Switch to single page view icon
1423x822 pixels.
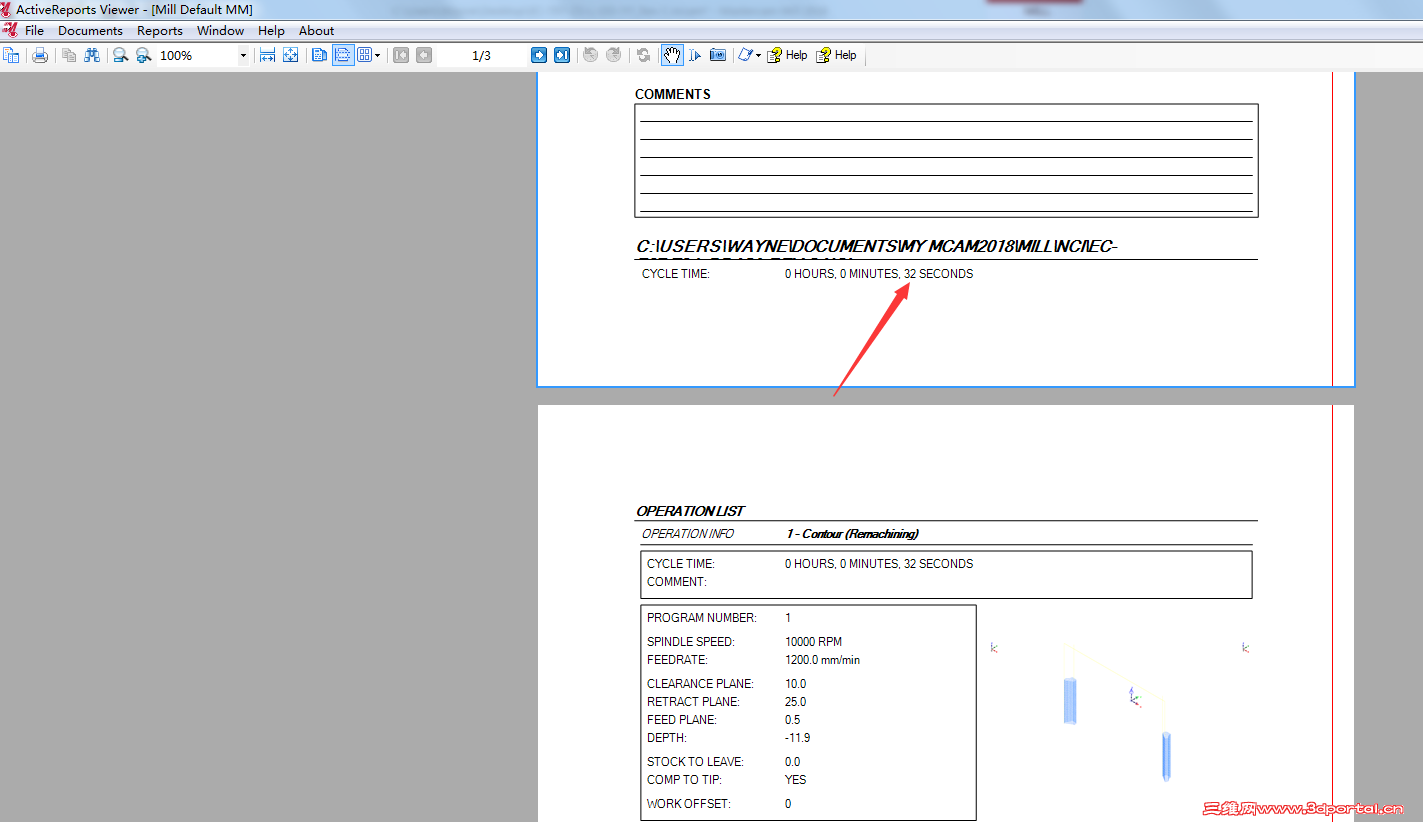(x=319, y=55)
